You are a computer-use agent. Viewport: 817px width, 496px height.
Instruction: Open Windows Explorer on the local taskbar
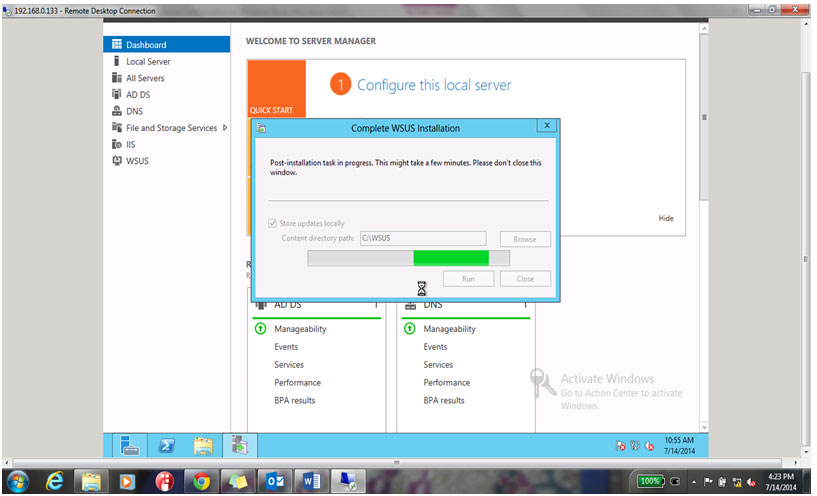coord(91,481)
